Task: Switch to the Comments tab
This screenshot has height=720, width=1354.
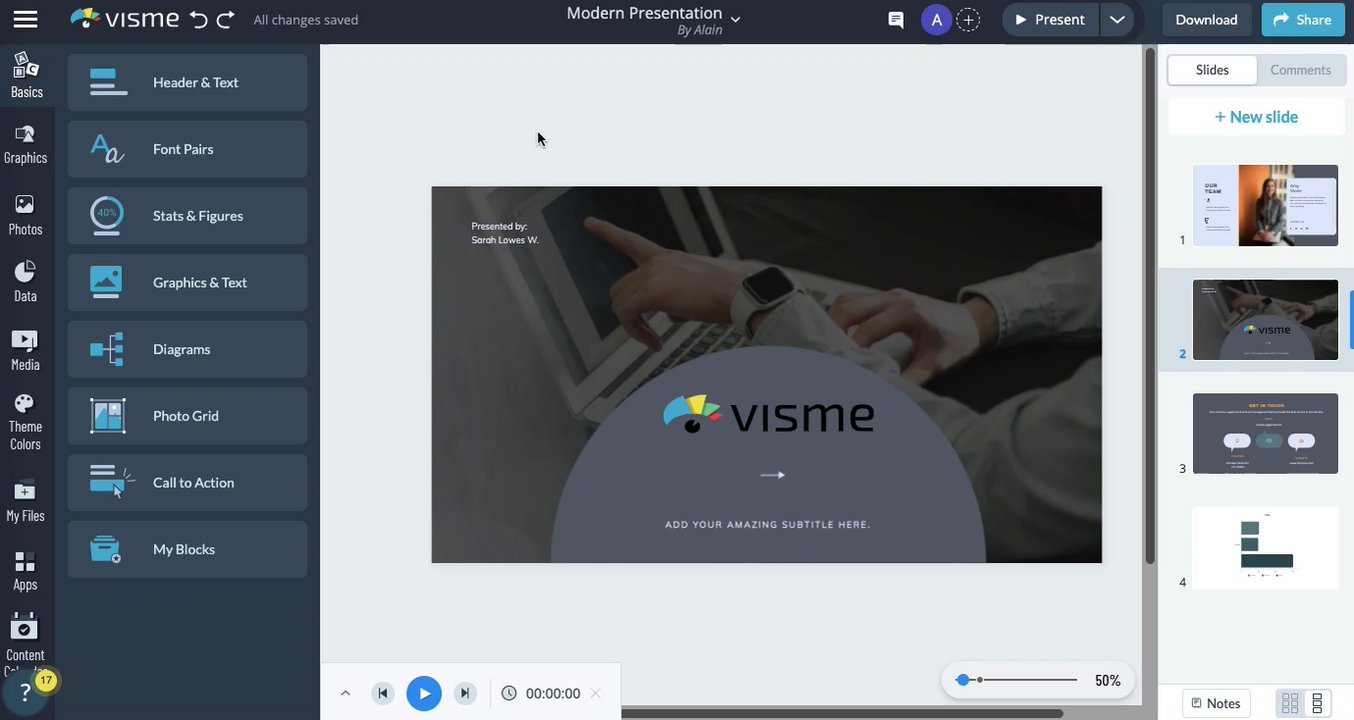Action: (x=1300, y=70)
